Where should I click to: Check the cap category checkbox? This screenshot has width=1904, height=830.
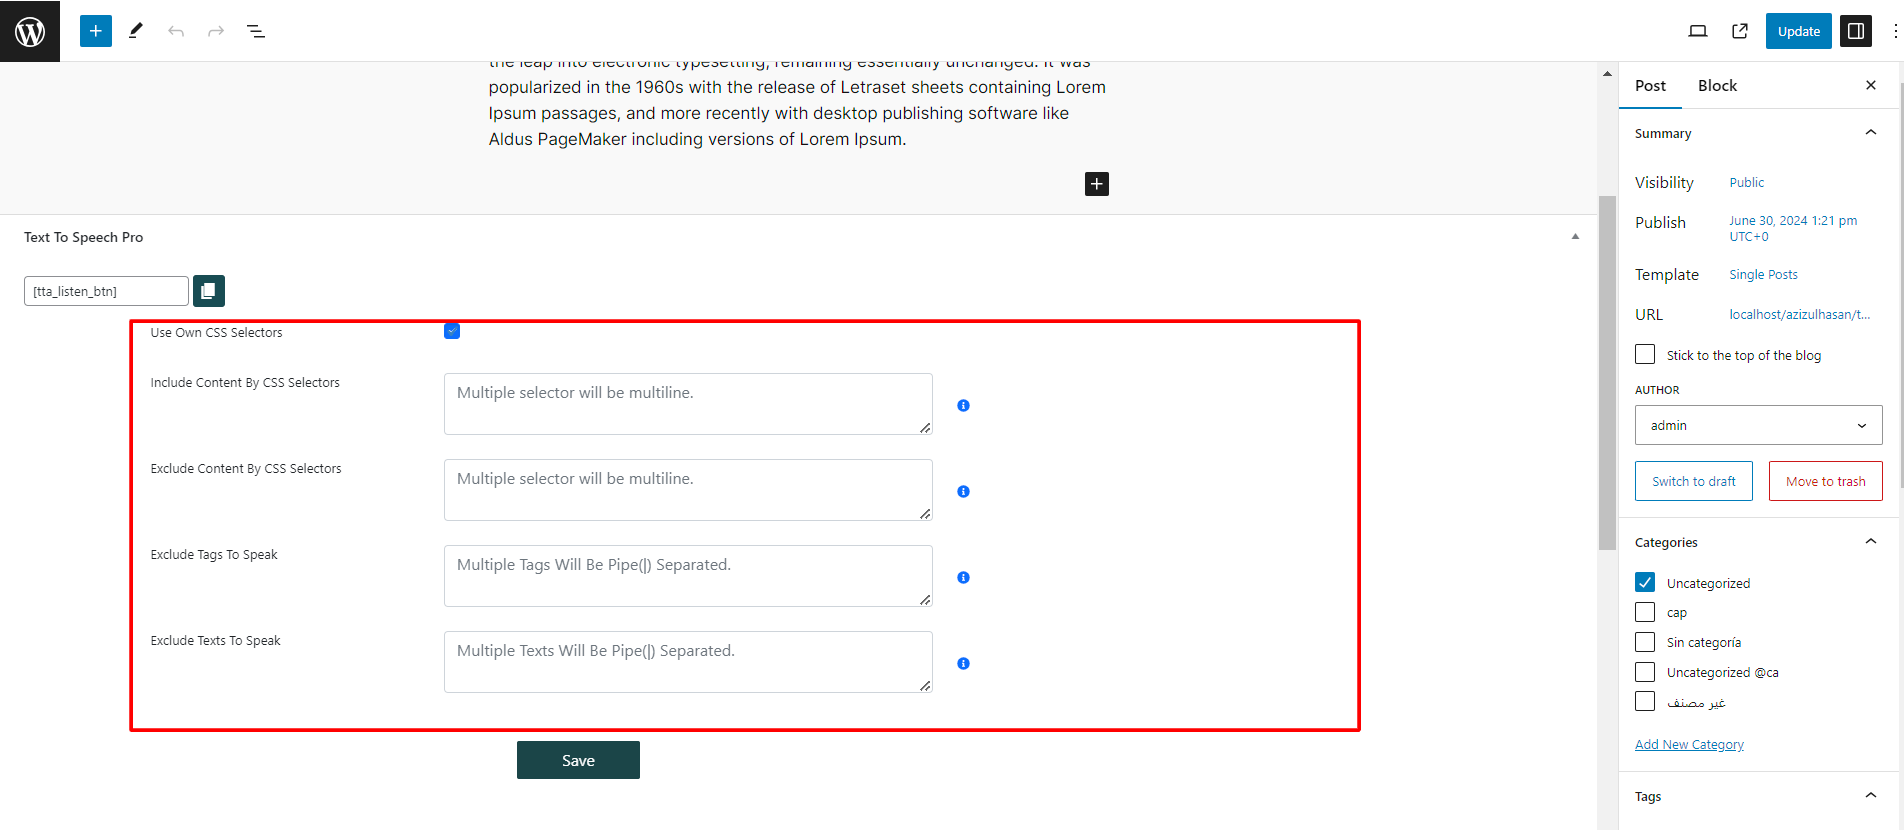coord(1645,612)
